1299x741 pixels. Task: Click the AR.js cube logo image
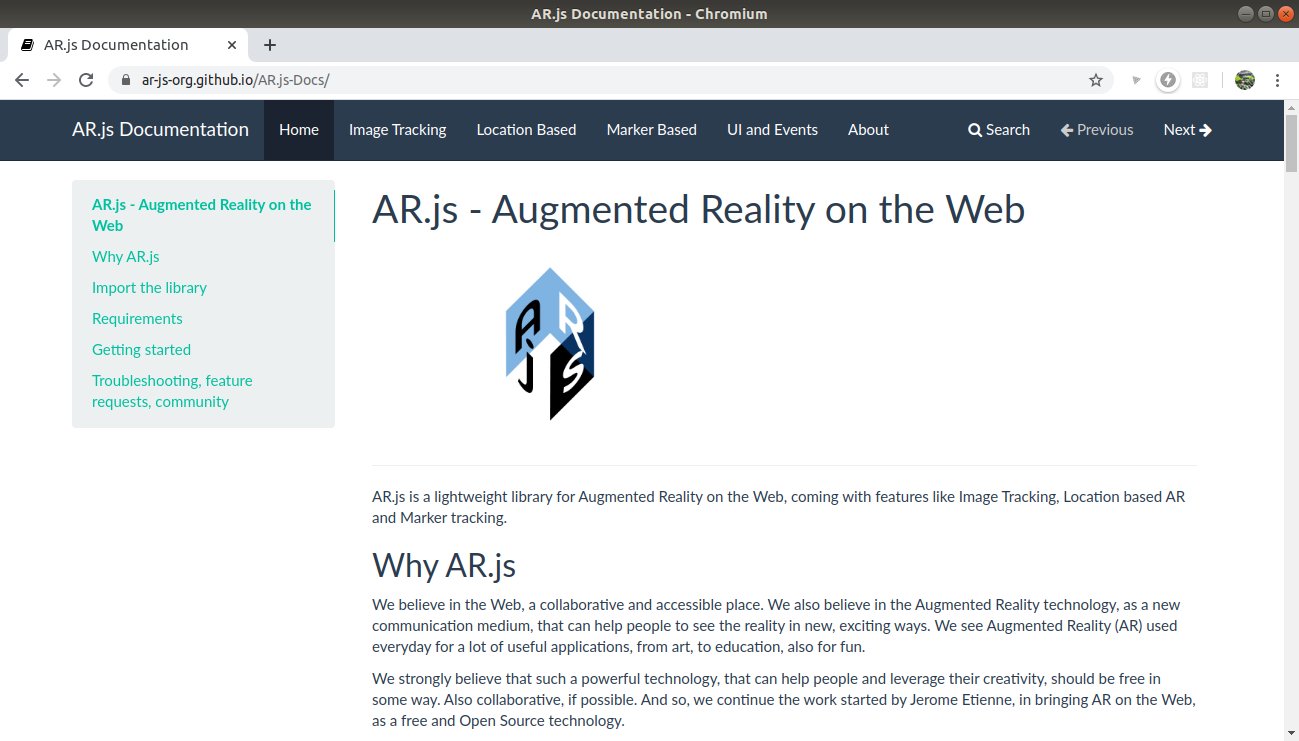550,343
